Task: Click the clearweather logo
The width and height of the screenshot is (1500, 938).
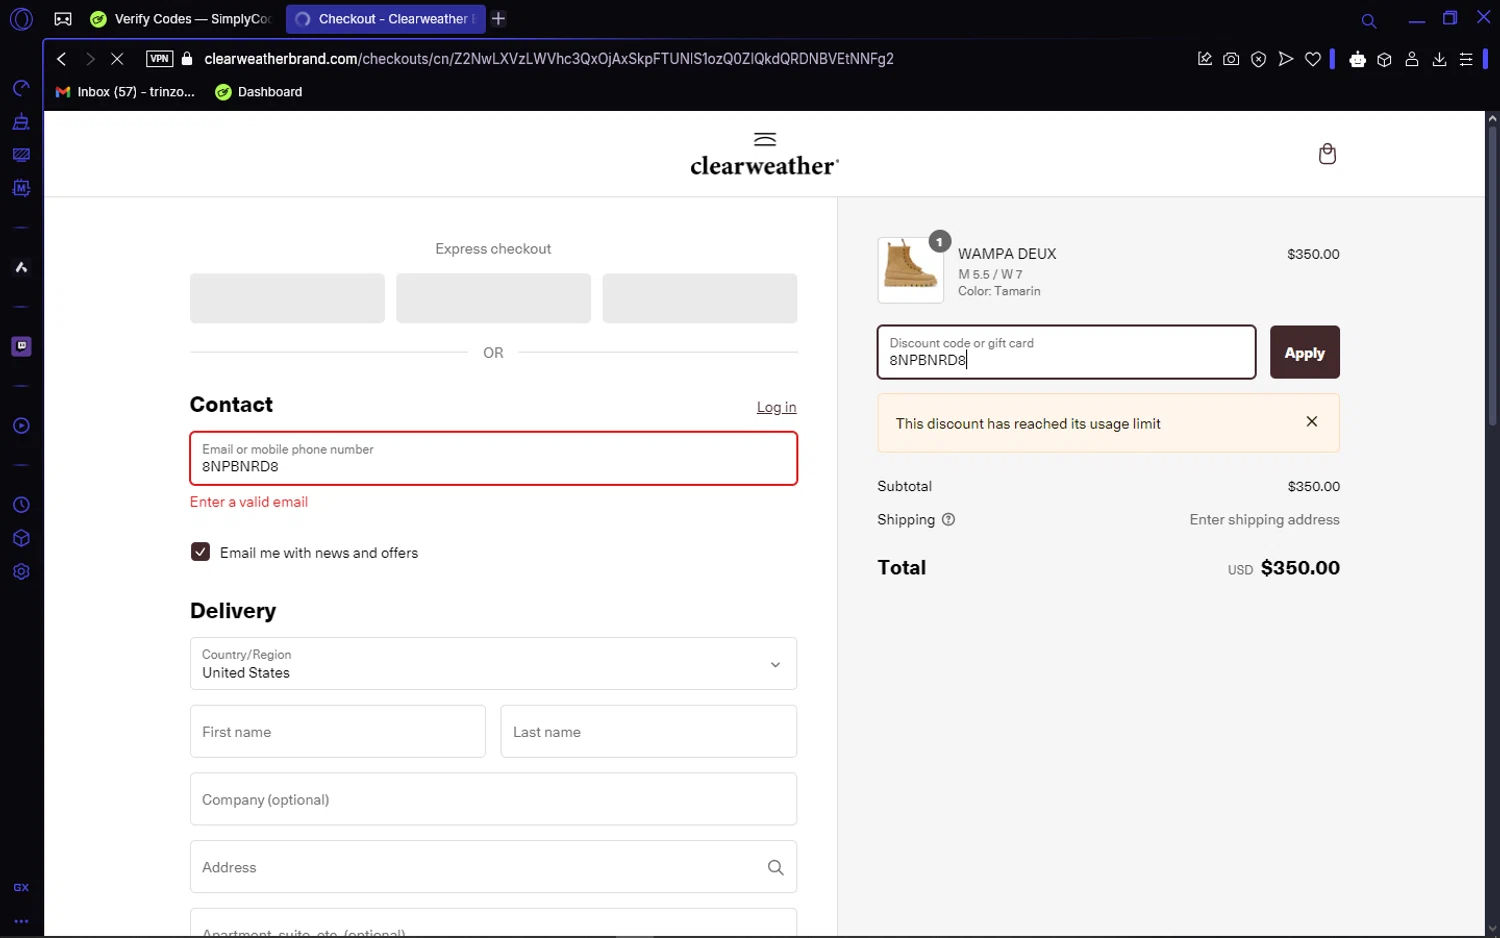Action: pyautogui.click(x=765, y=155)
